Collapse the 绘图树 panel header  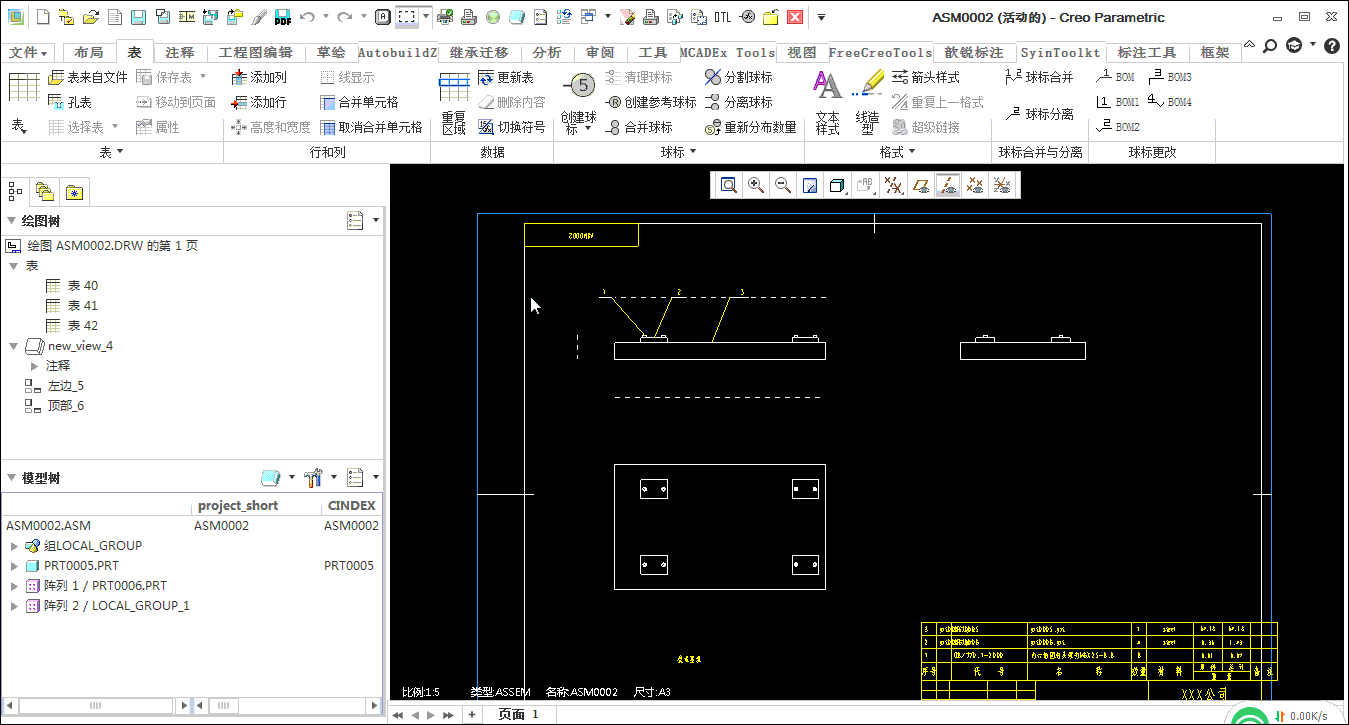click(11, 221)
